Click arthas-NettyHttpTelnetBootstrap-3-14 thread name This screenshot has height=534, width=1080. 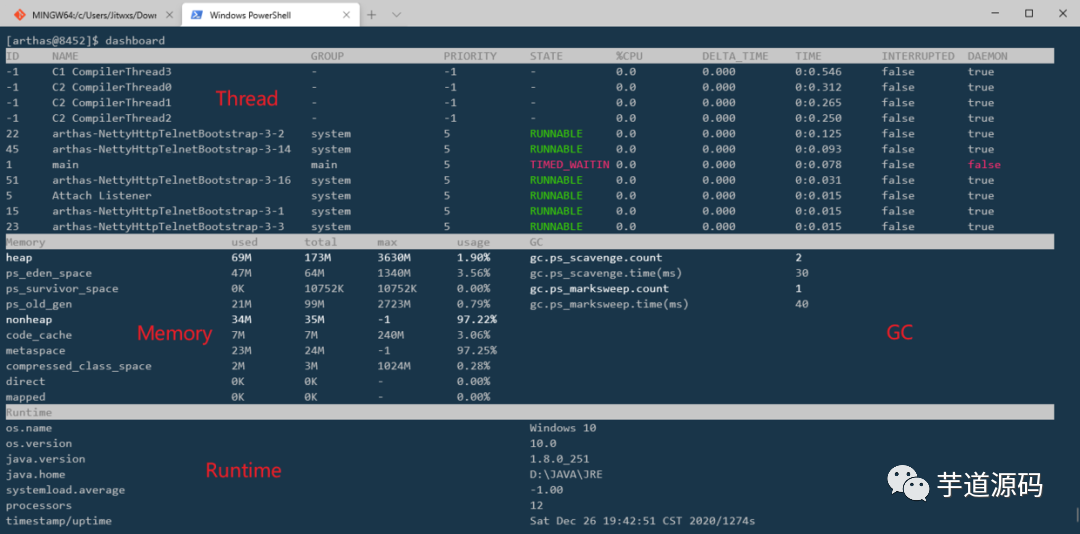pyautogui.click(x=172, y=149)
